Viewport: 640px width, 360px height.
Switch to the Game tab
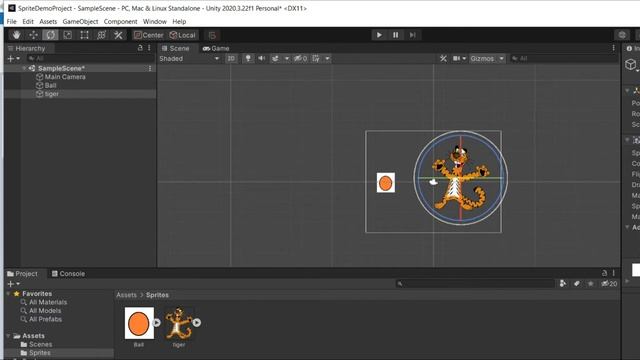[216, 48]
